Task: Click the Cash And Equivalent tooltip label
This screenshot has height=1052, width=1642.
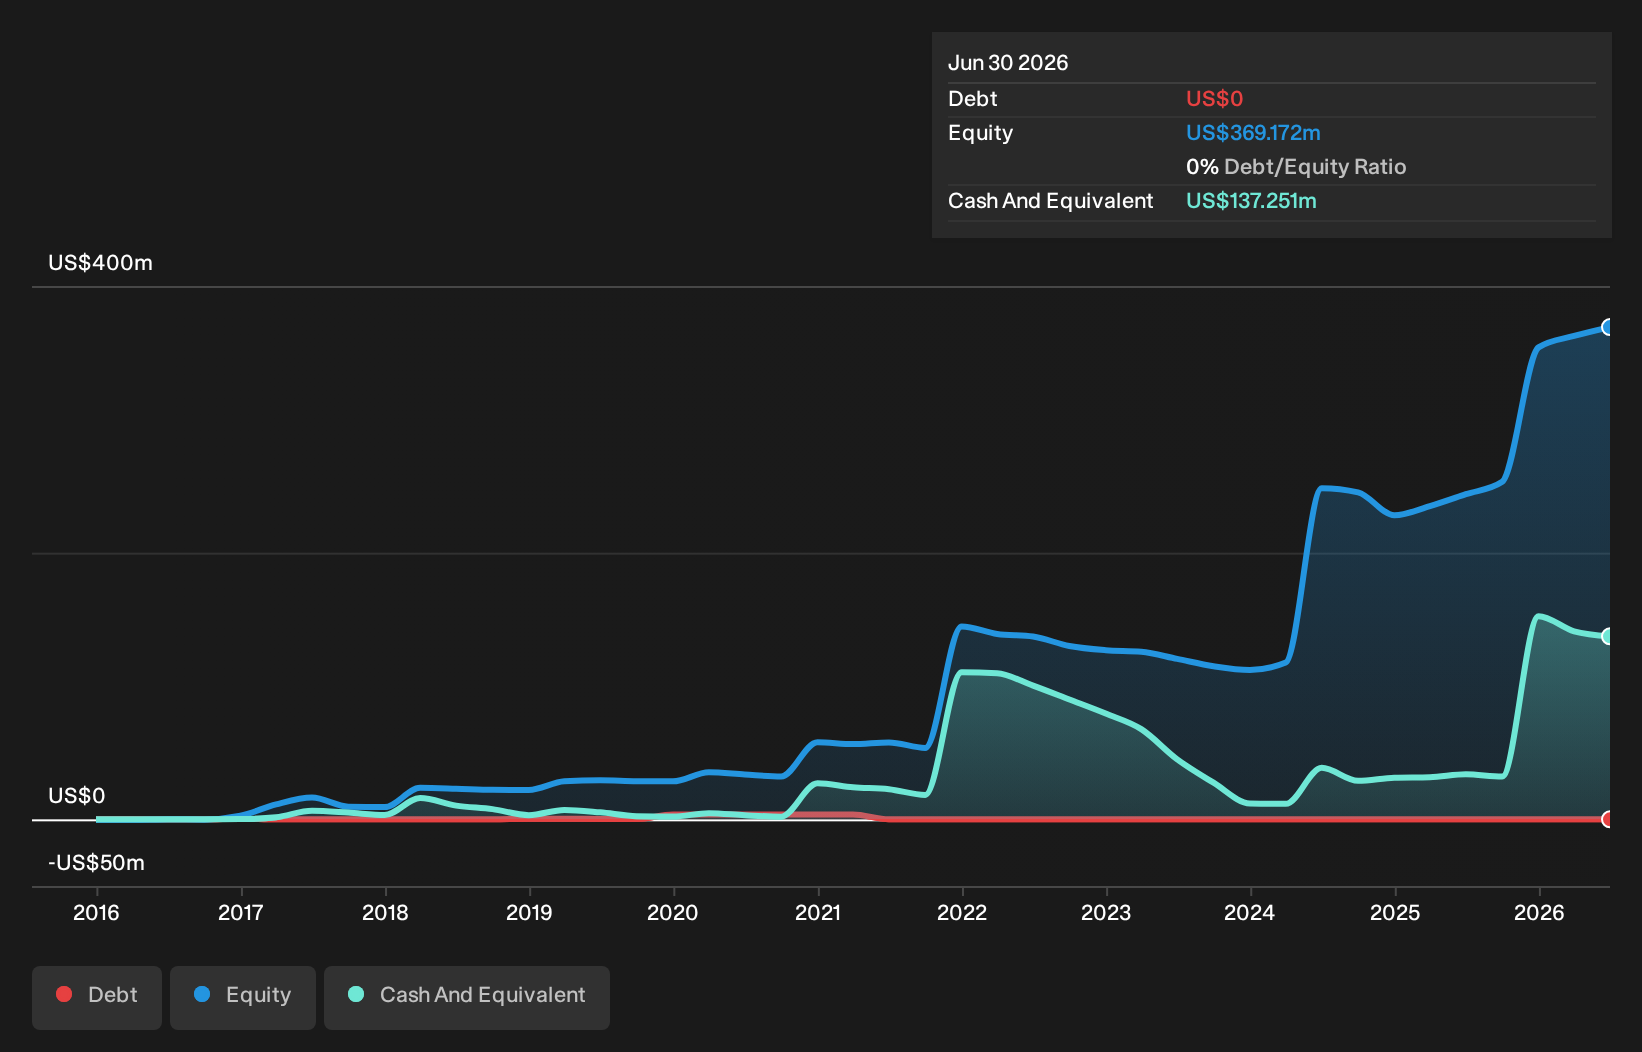Action: coord(1051,201)
